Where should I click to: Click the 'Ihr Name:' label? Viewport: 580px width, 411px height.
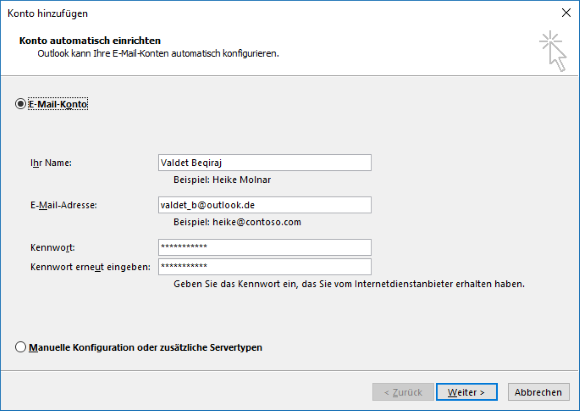(x=51, y=163)
